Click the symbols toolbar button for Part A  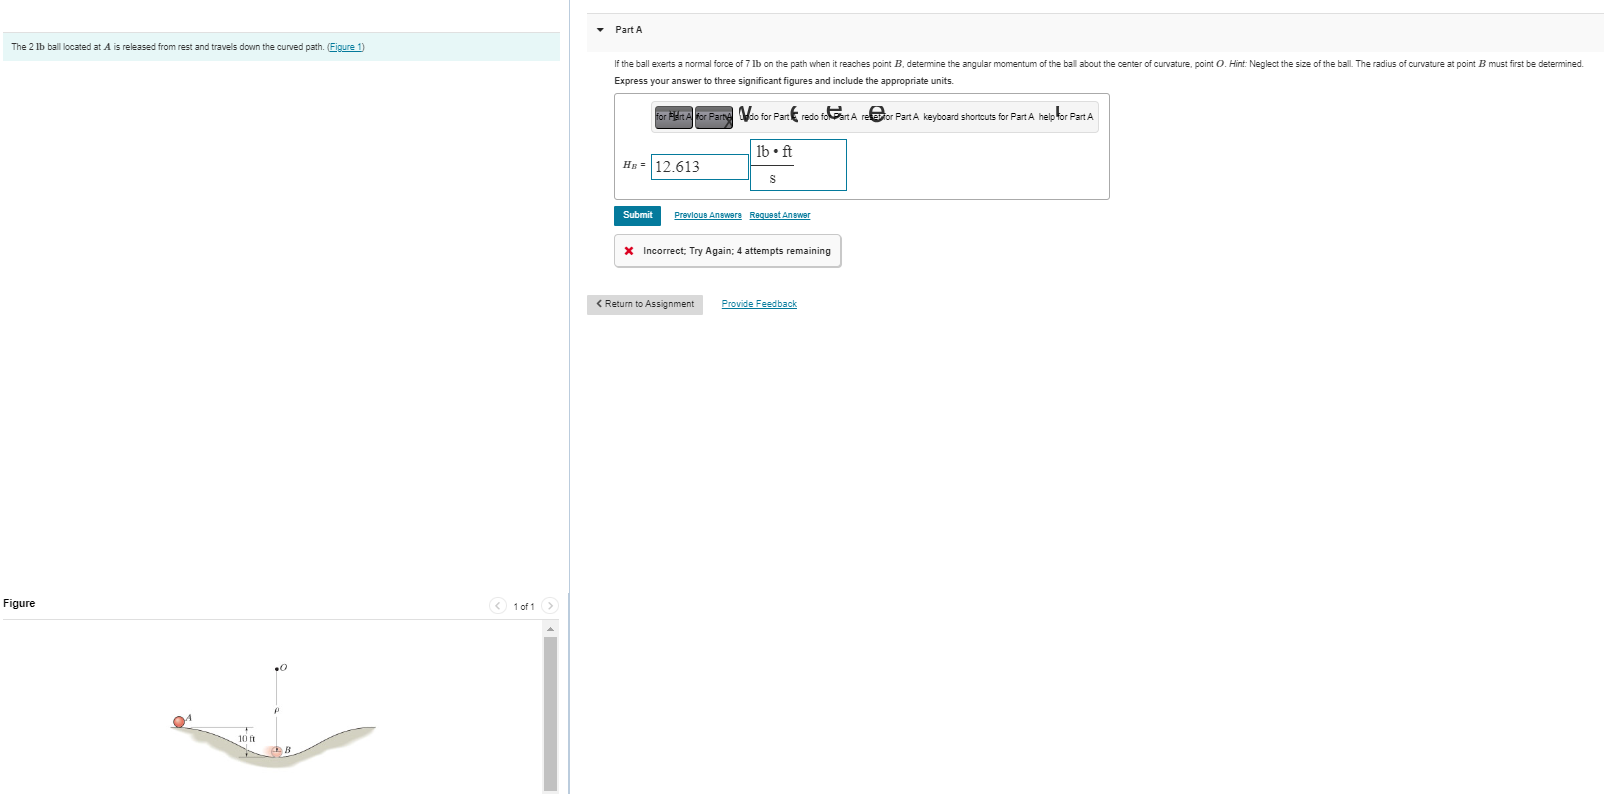click(714, 117)
